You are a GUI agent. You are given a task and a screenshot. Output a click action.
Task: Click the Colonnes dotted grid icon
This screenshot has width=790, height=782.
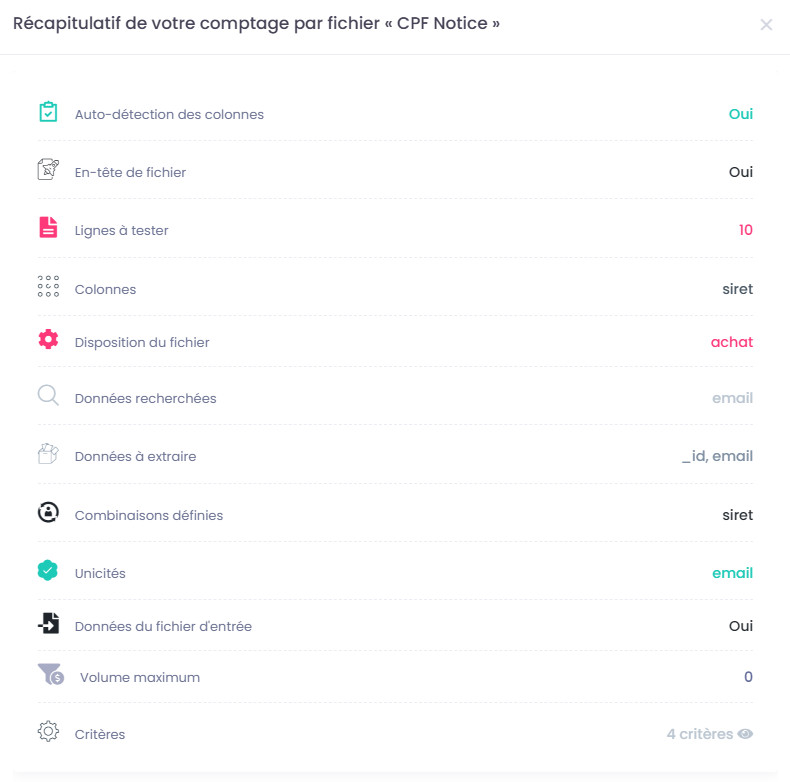[x=48, y=288]
